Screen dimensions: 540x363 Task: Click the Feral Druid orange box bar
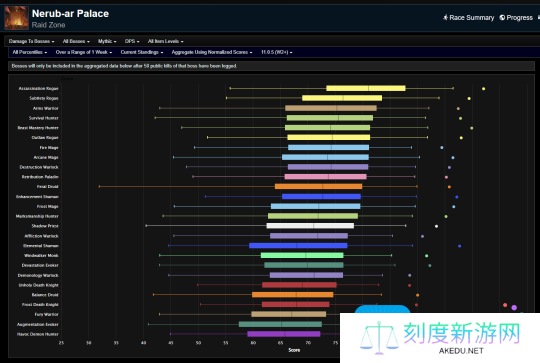[319, 187]
